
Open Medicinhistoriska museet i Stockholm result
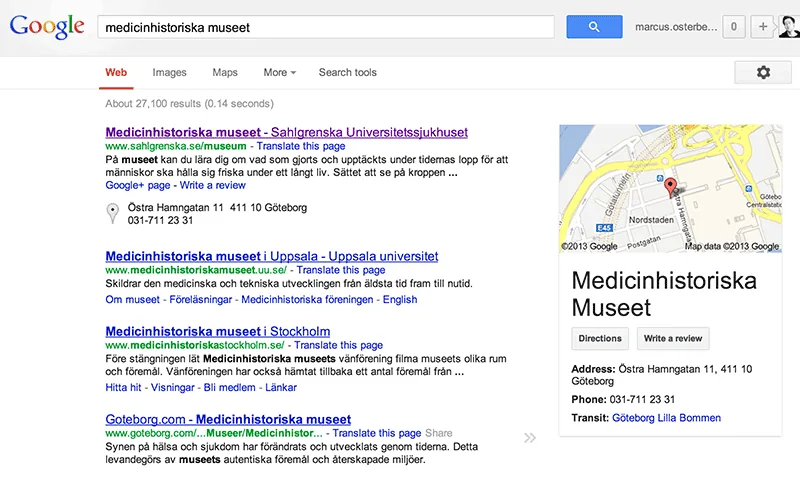[x=218, y=331]
